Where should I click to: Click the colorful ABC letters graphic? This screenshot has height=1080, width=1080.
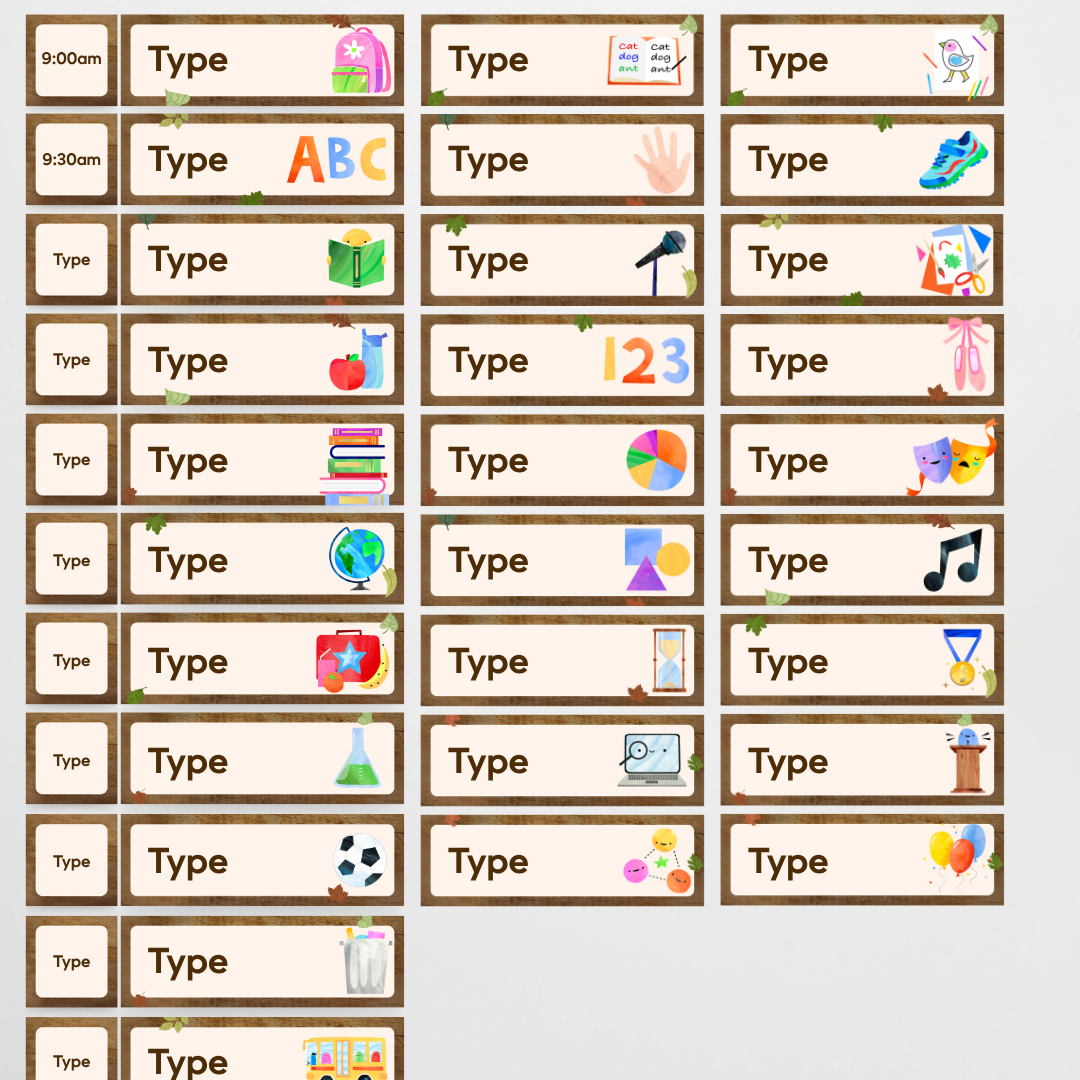[338, 159]
